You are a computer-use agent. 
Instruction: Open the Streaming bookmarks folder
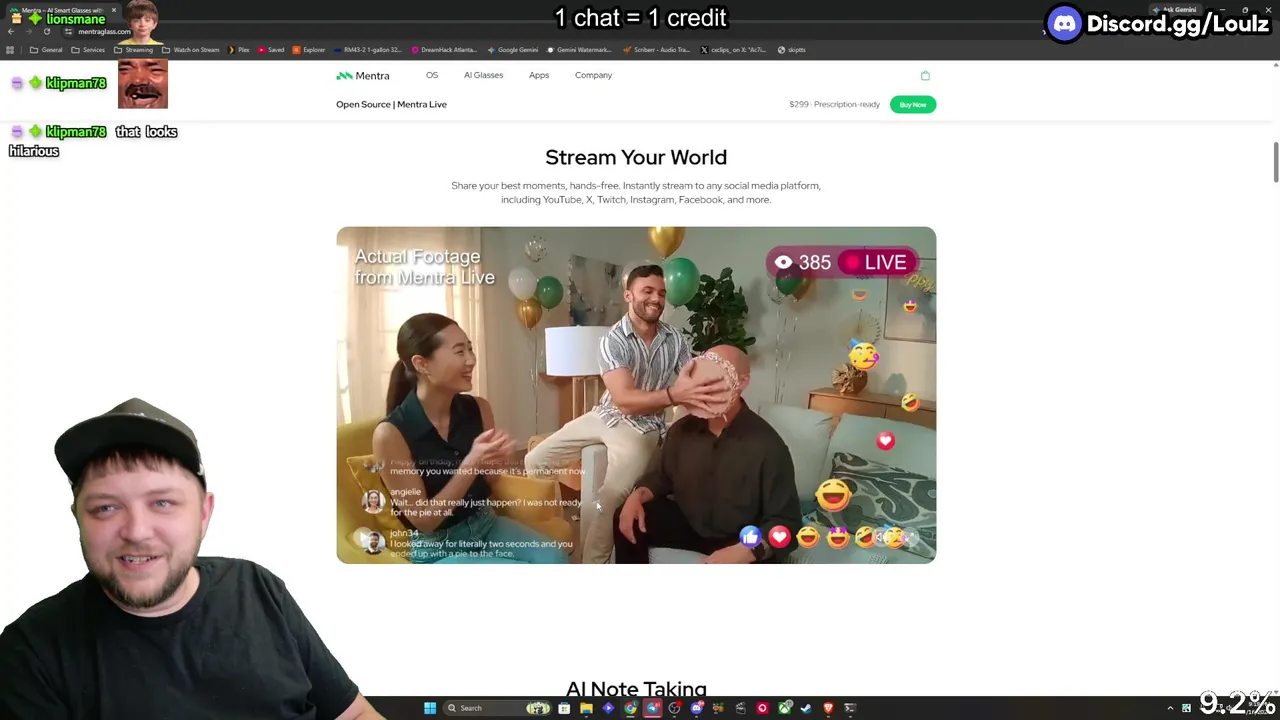pos(133,50)
